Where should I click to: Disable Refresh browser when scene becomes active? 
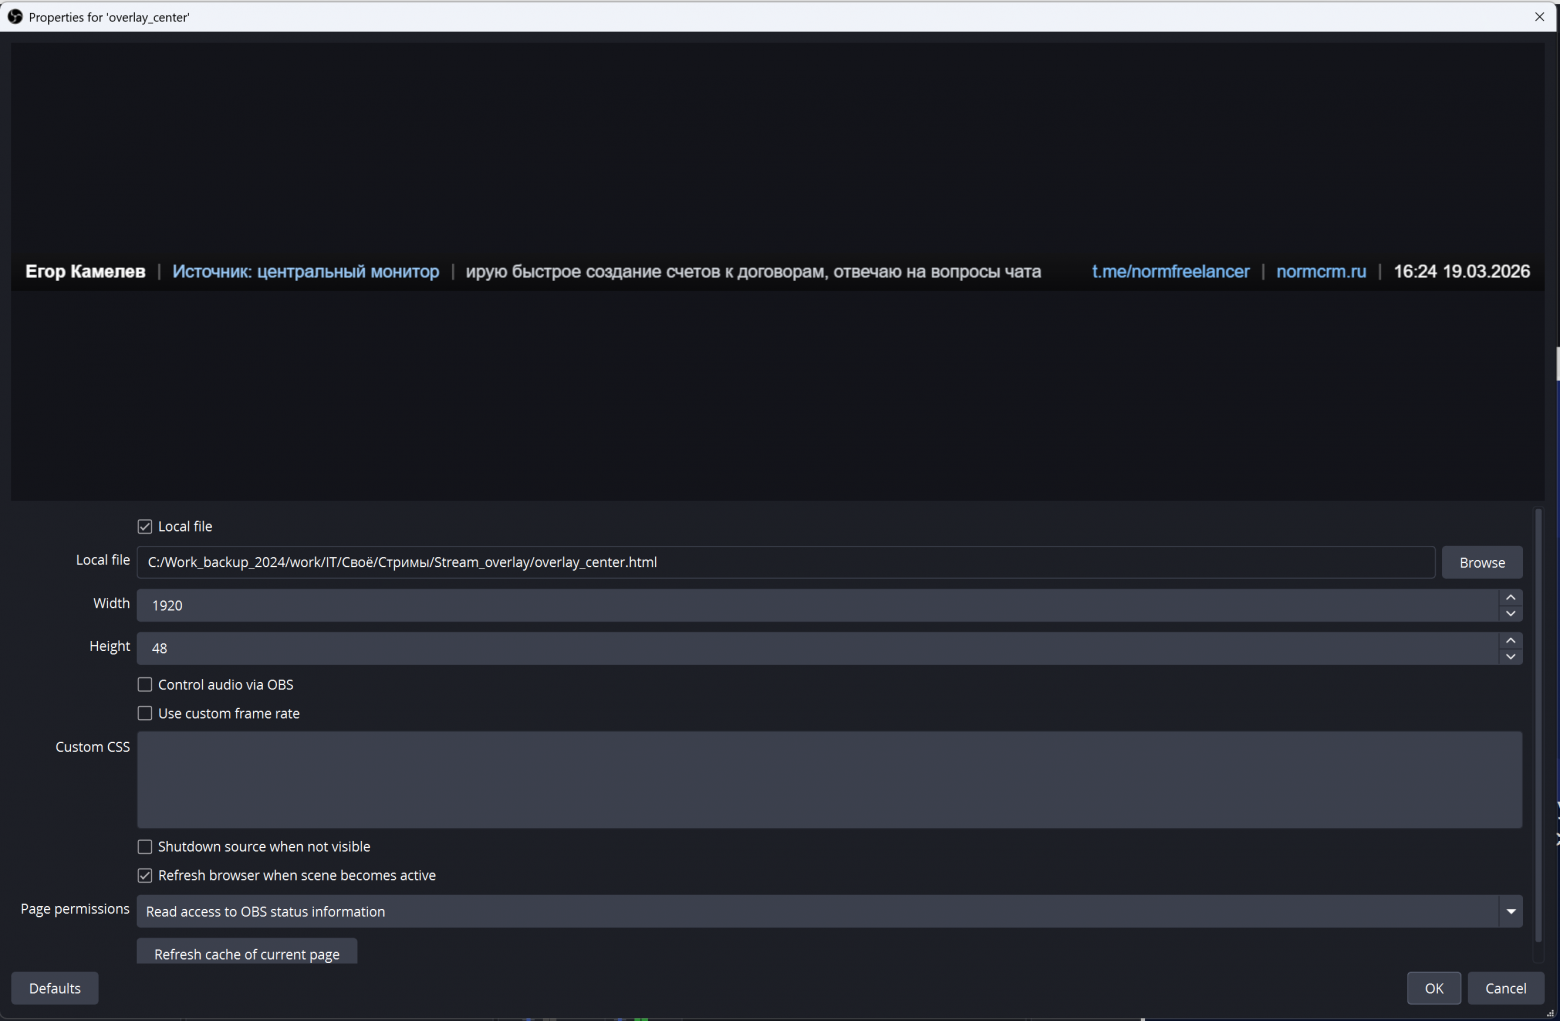pos(145,876)
